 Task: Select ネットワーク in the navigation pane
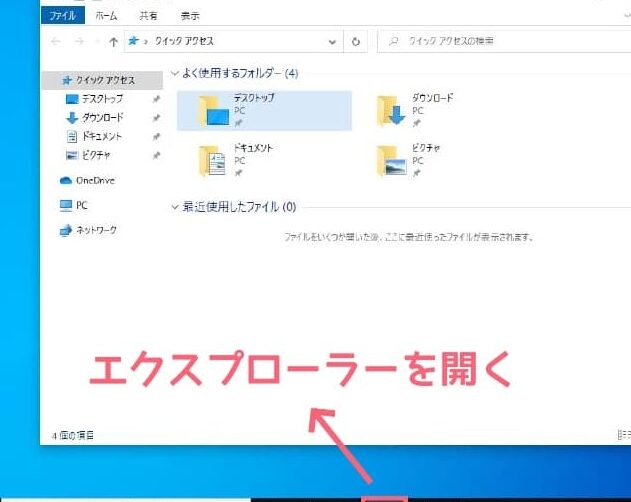(x=96, y=230)
